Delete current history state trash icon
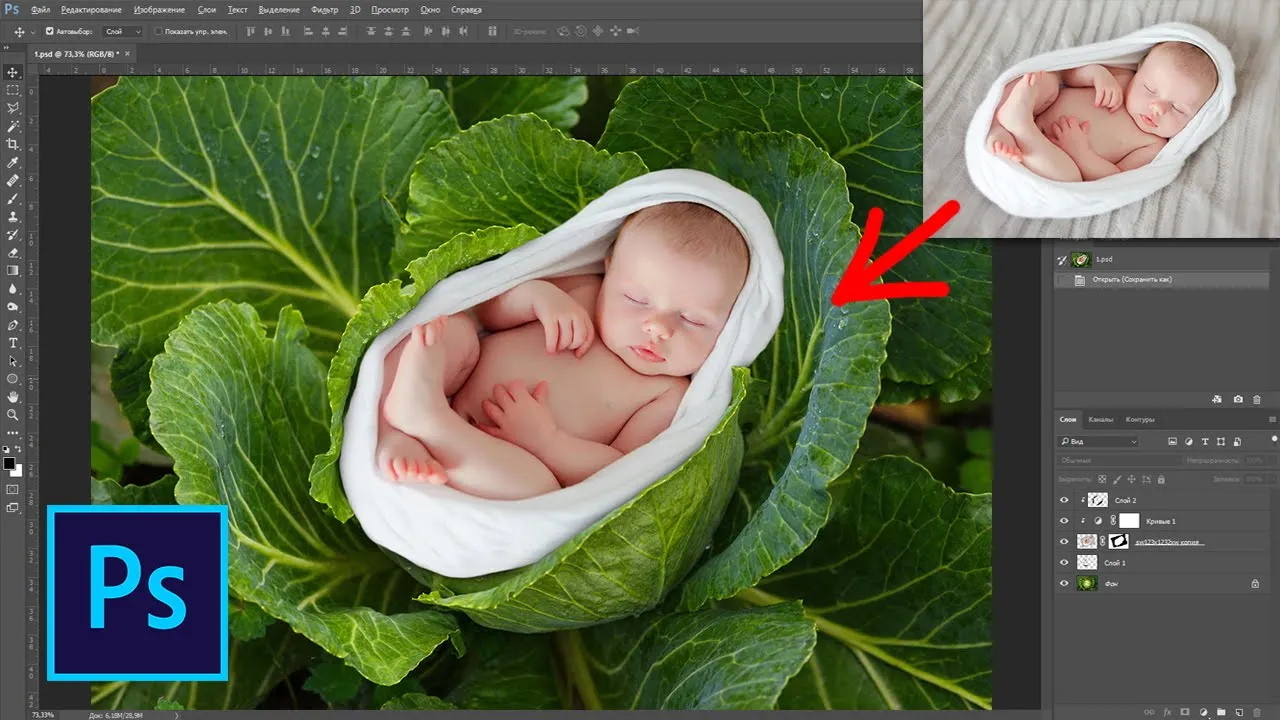 1257,399
